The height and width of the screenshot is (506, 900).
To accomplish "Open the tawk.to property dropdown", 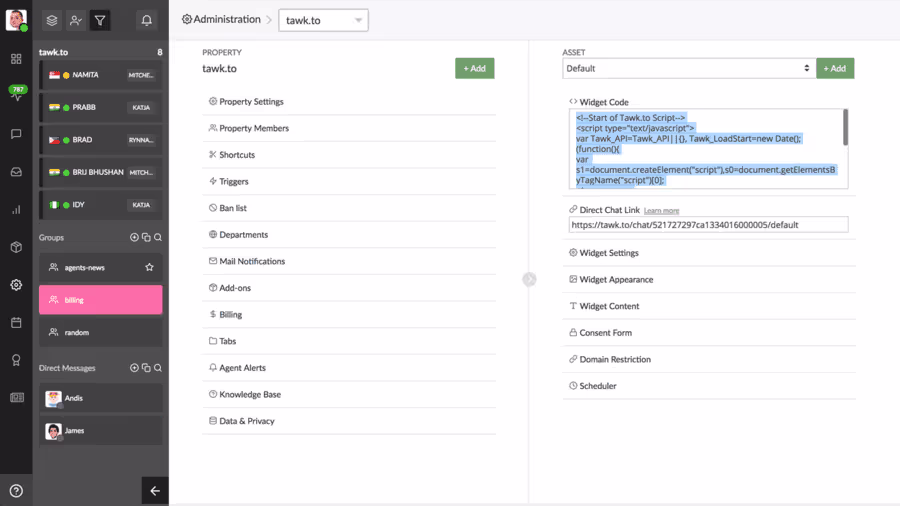I will pos(323,21).
